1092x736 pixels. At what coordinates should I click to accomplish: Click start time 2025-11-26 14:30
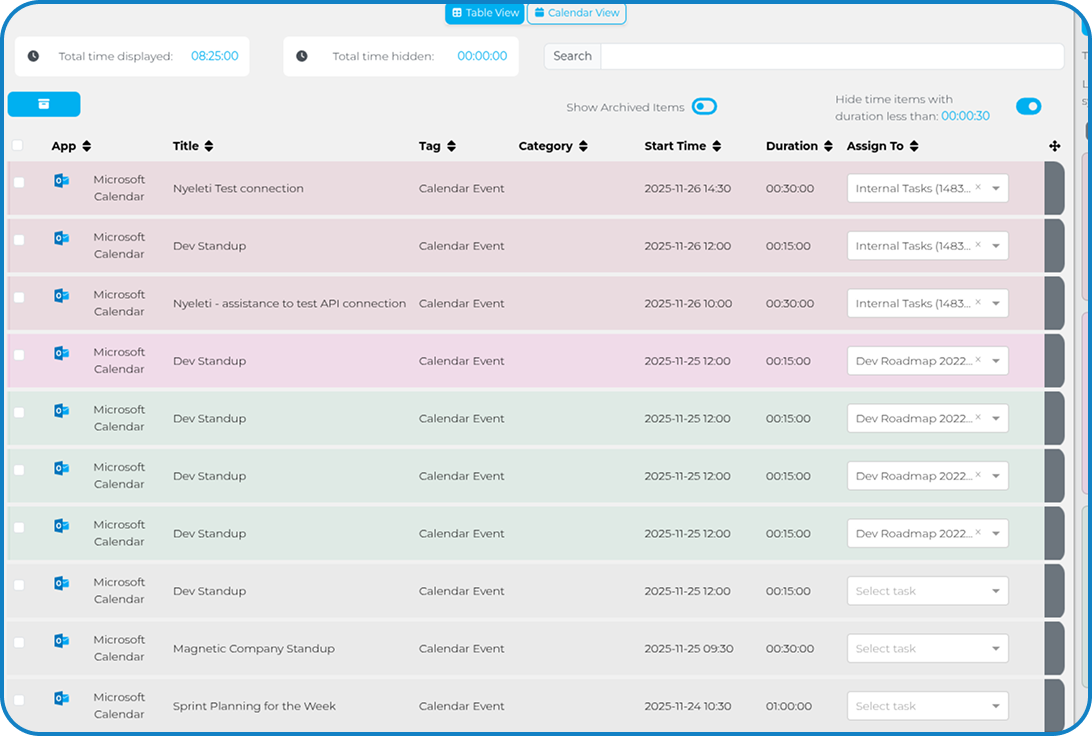tap(687, 189)
